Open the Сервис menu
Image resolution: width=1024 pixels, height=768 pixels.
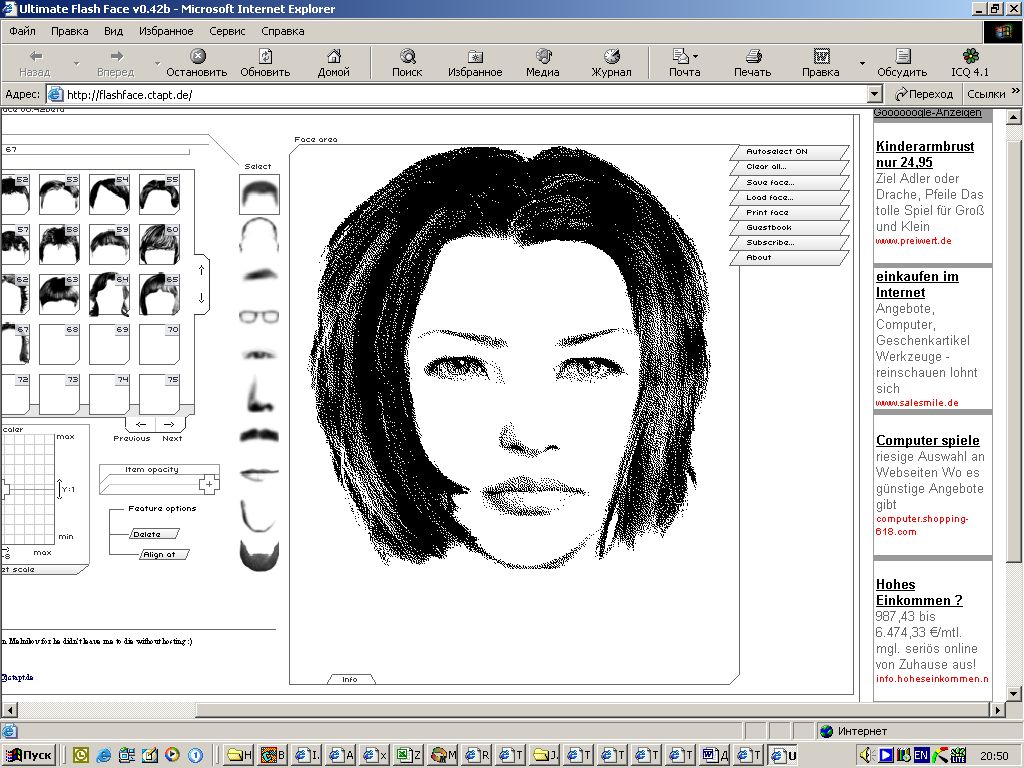tap(227, 31)
